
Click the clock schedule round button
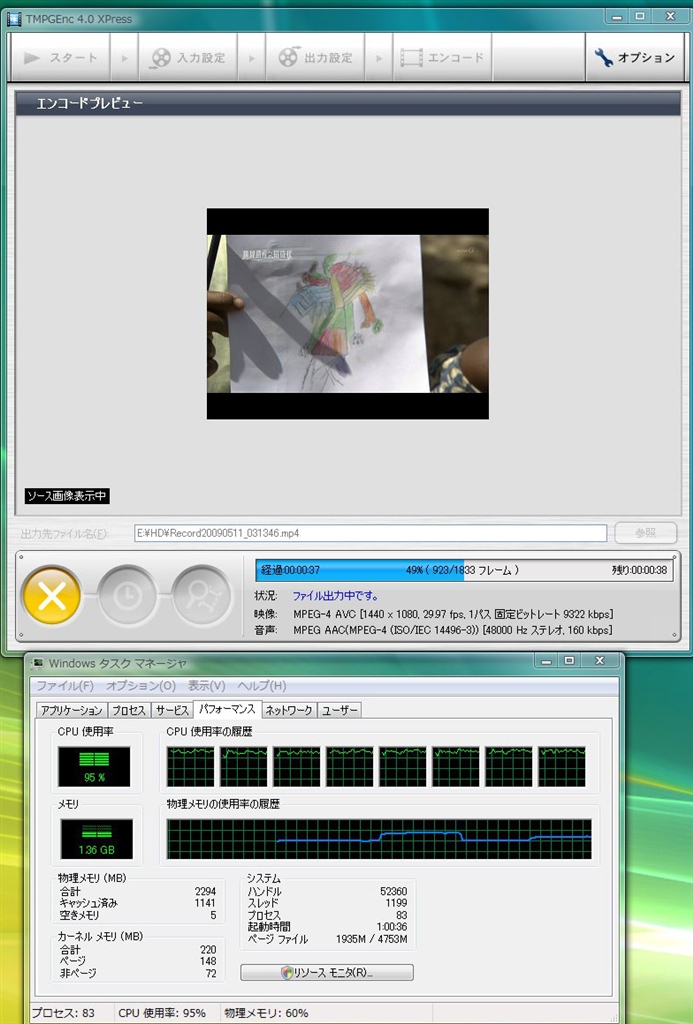[x=127, y=596]
